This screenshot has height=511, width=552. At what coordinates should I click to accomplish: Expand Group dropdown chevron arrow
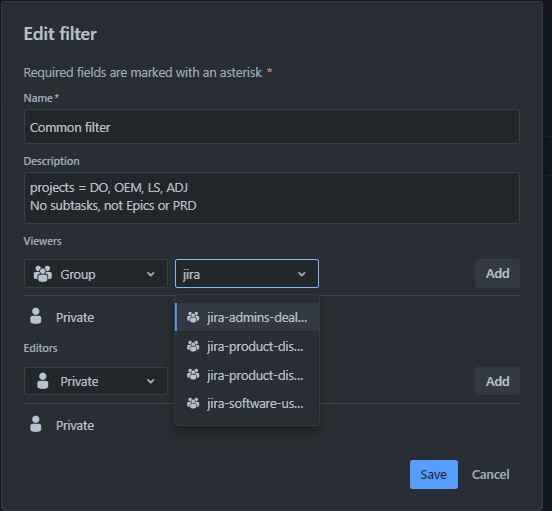coord(151,274)
